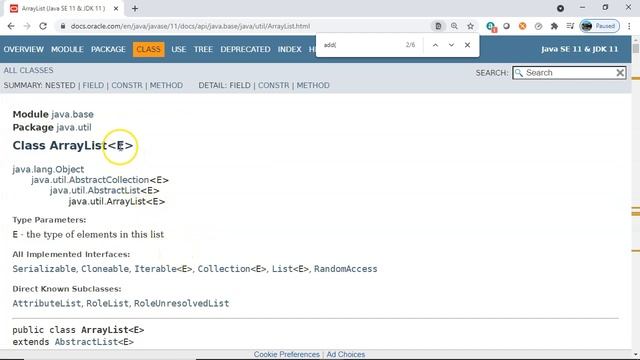
Task: Open Collection<E> interface link
Action: pos(232,269)
